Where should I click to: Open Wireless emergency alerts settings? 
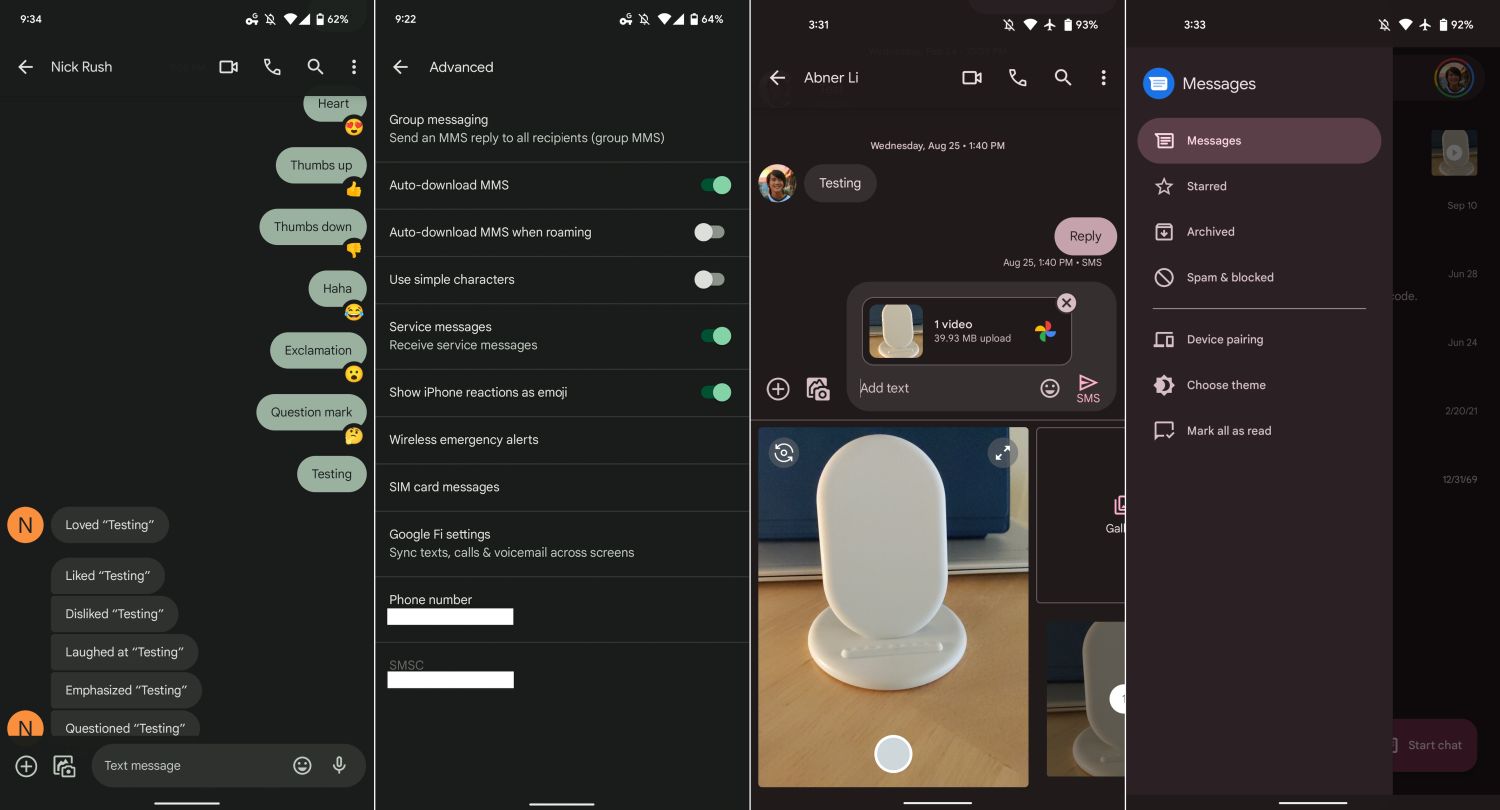pos(463,439)
